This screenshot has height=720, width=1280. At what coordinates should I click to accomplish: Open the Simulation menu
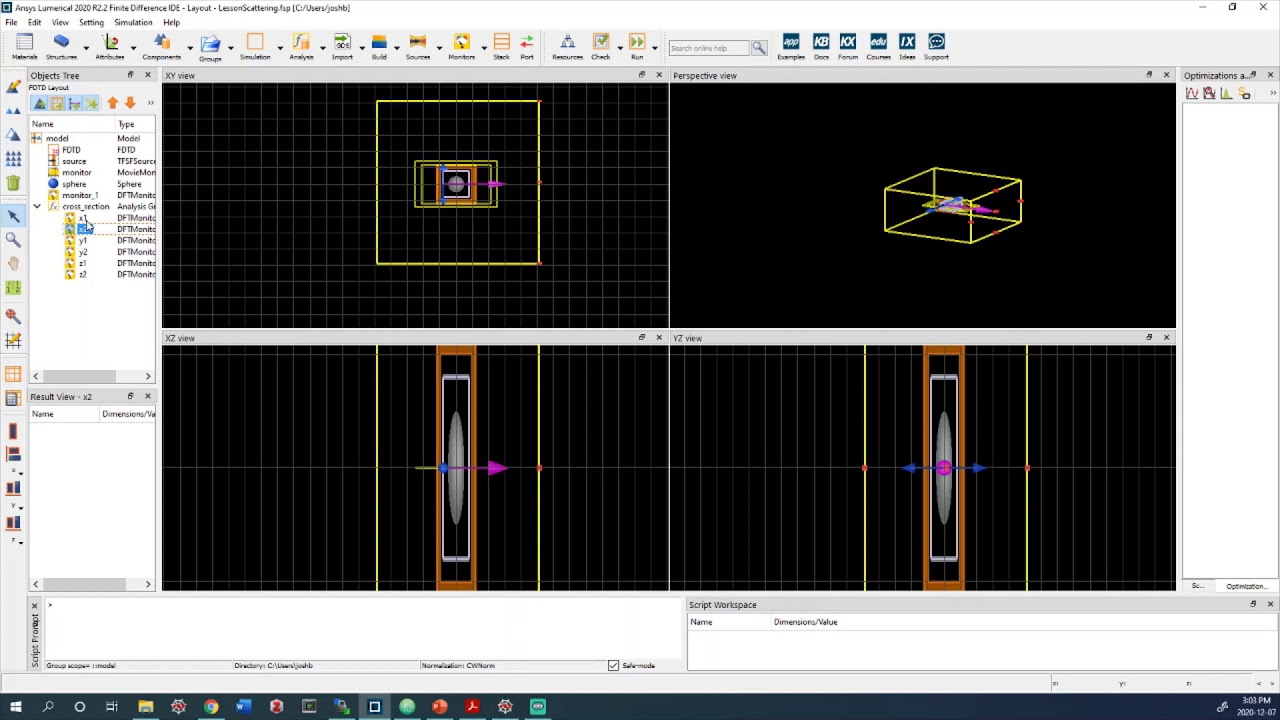133,22
